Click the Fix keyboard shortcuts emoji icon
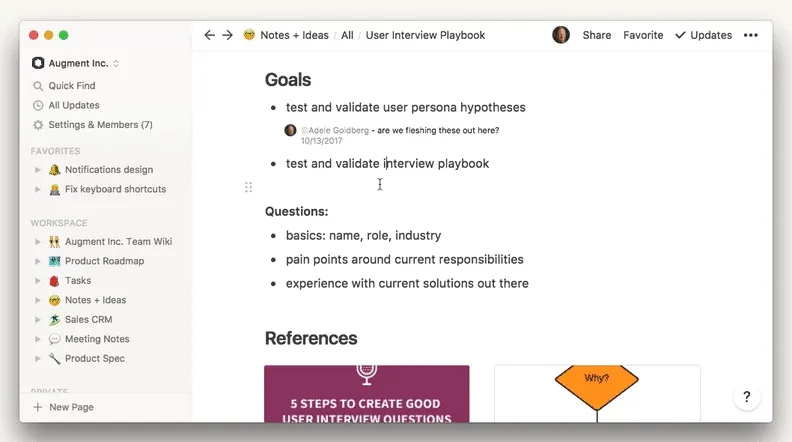 55,189
